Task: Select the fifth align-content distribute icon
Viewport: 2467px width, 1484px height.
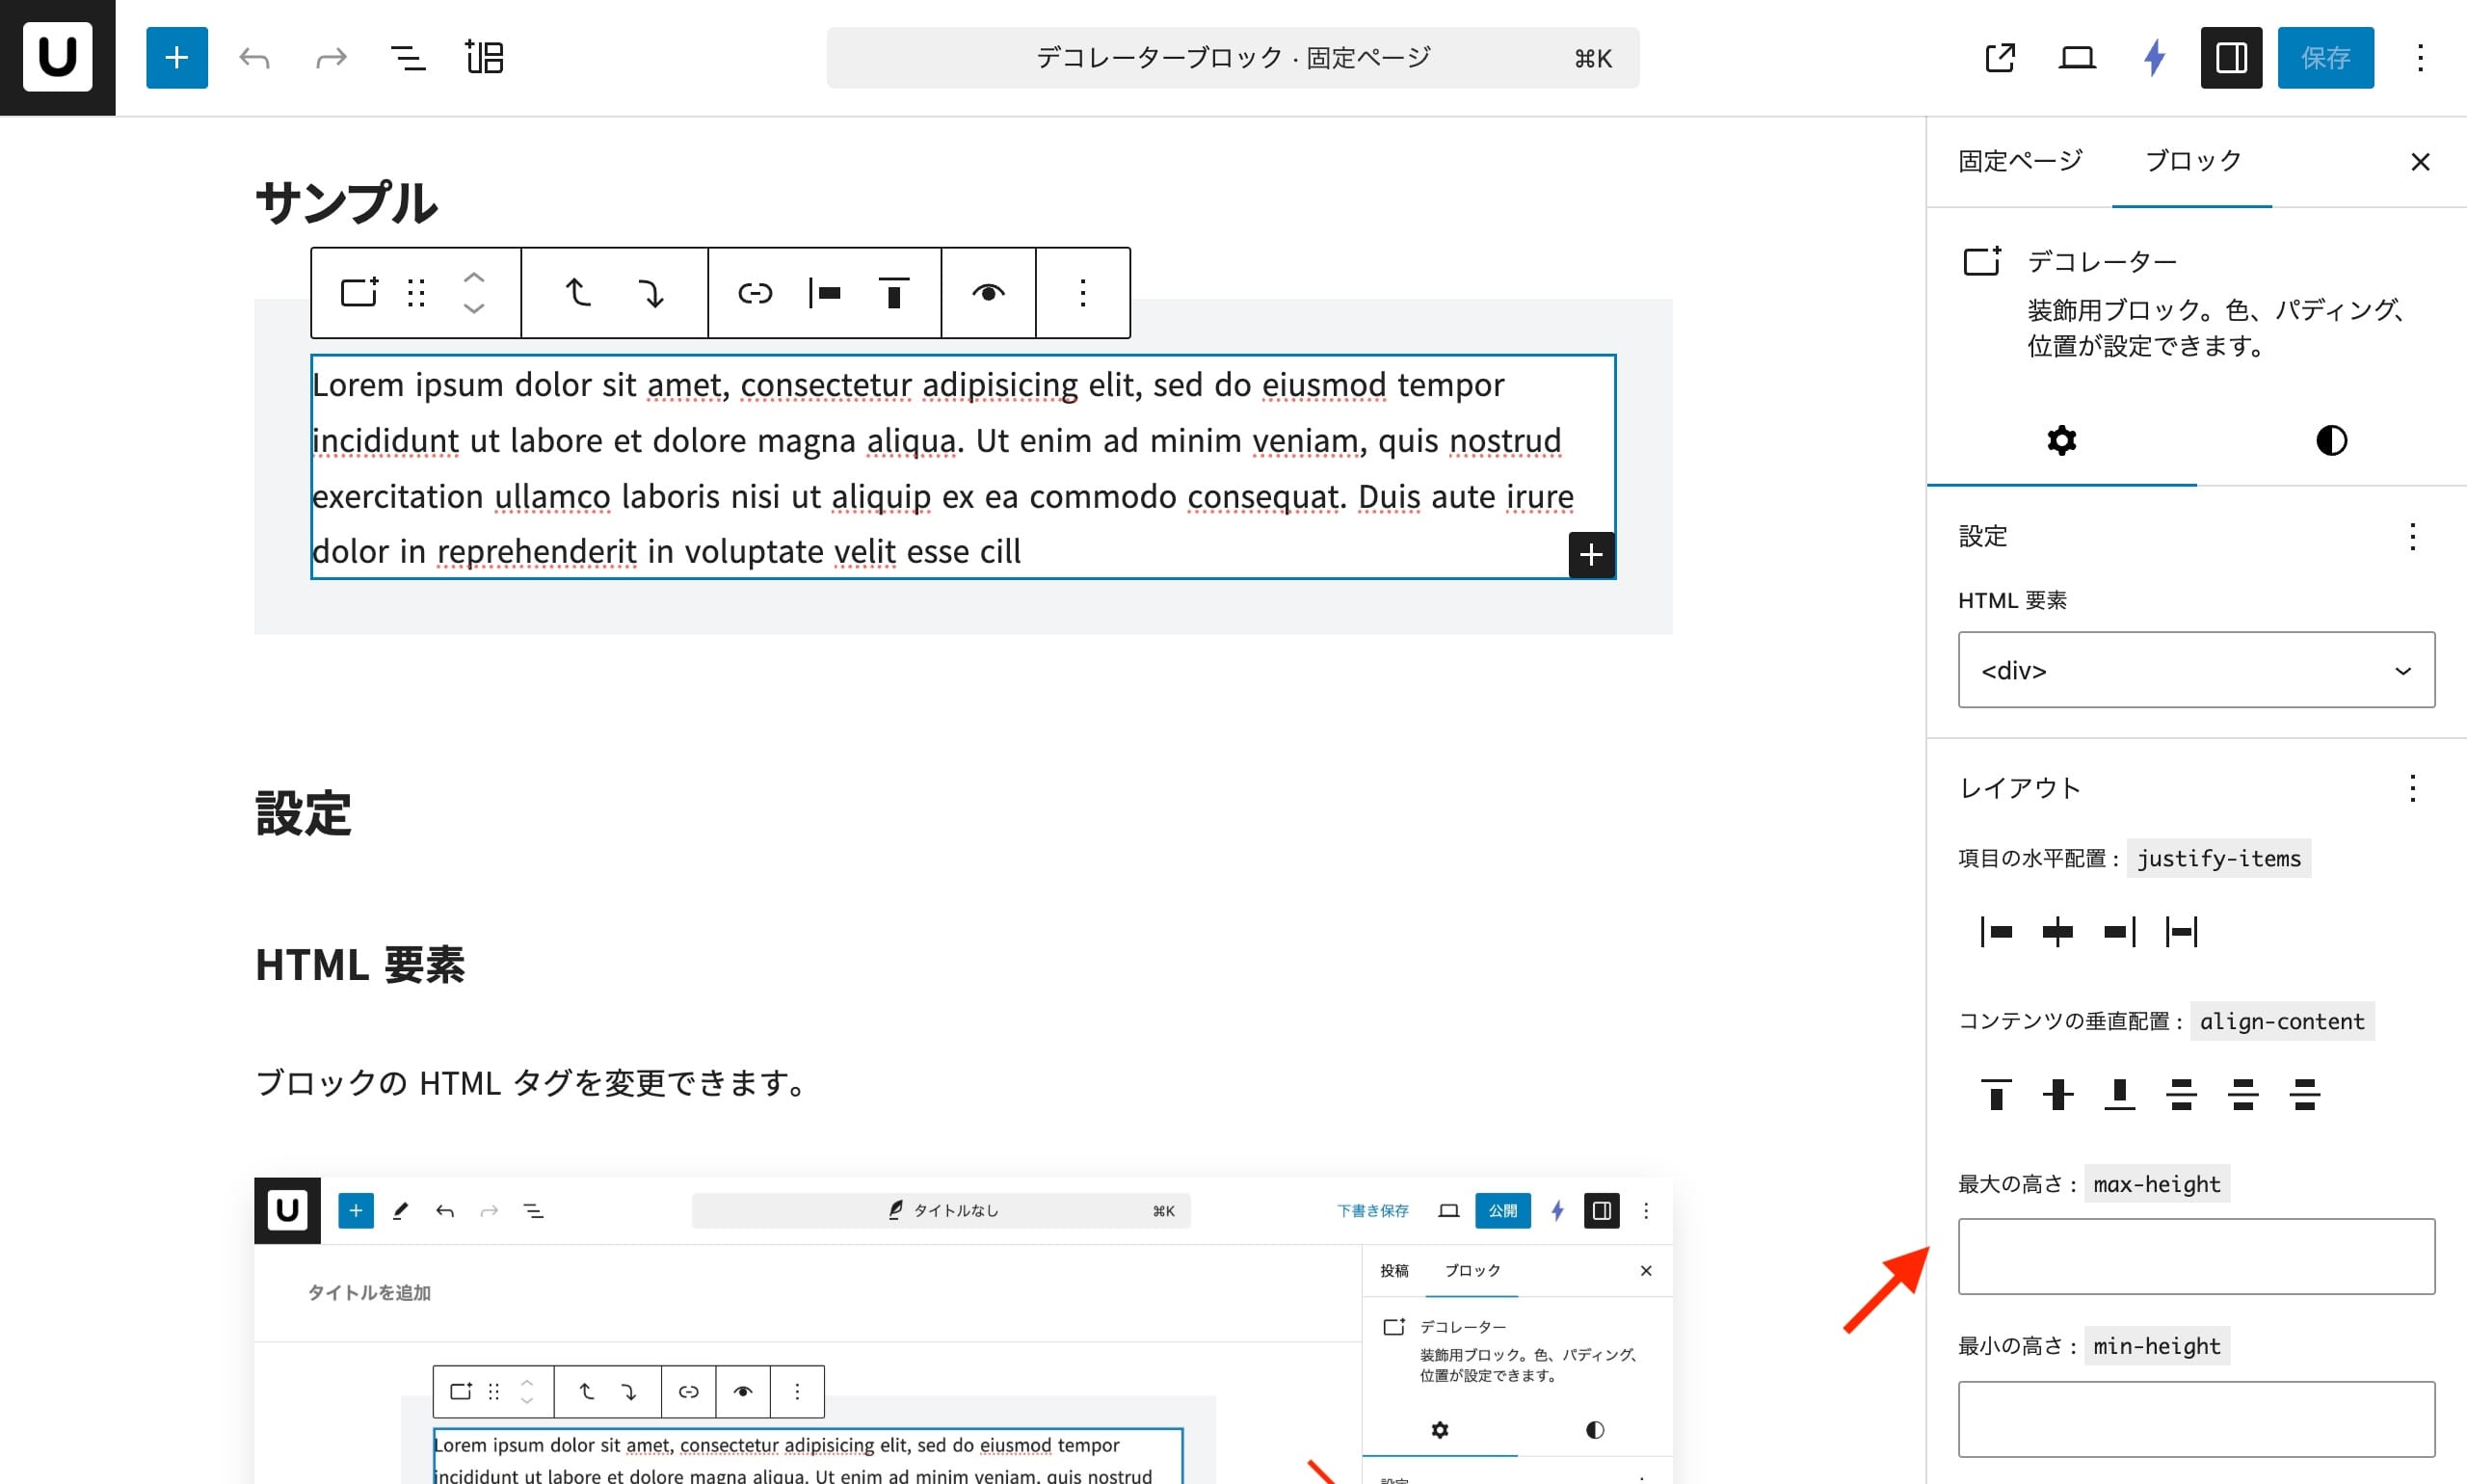Action: coord(2243,1094)
